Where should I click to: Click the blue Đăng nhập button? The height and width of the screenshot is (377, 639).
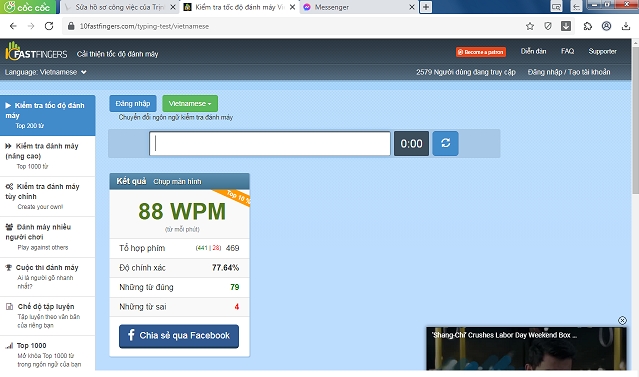click(x=133, y=104)
